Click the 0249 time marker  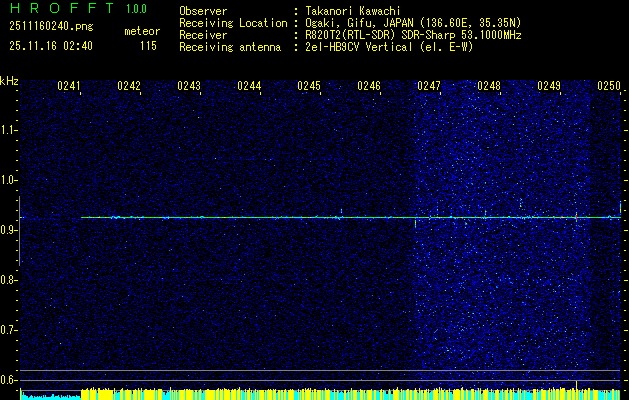[x=549, y=86]
